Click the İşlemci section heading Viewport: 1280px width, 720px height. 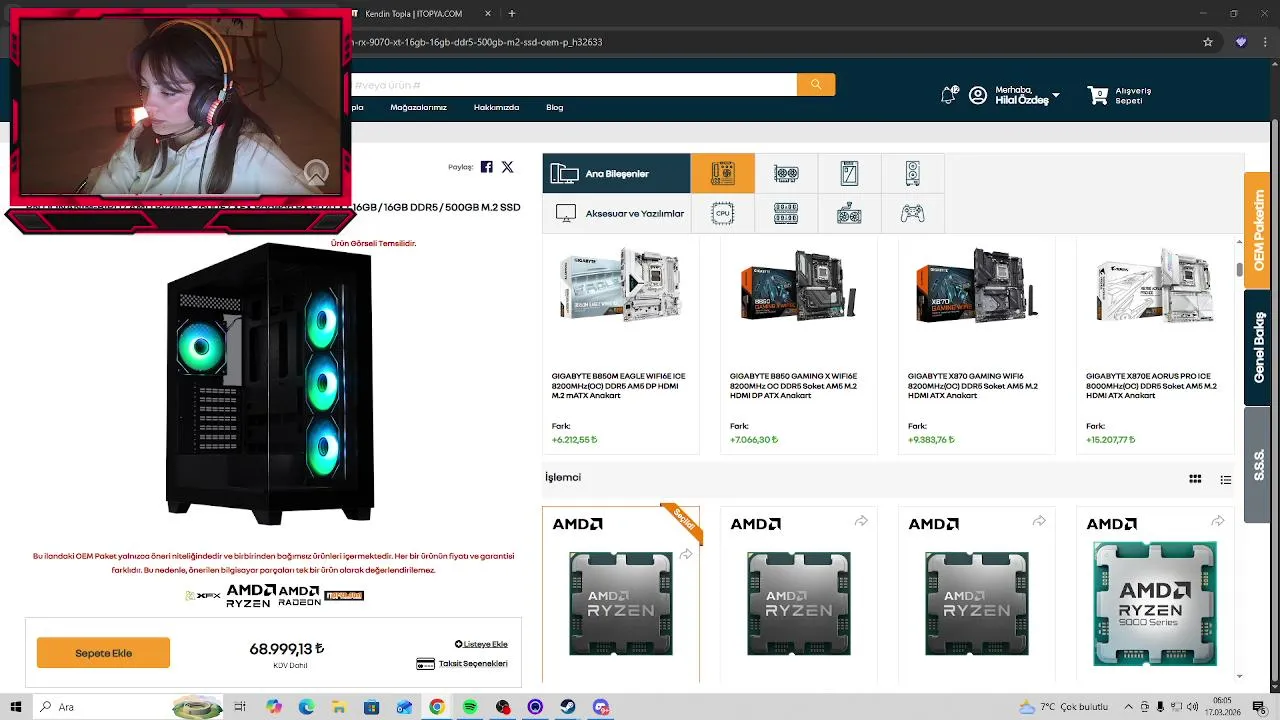(x=563, y=478)
